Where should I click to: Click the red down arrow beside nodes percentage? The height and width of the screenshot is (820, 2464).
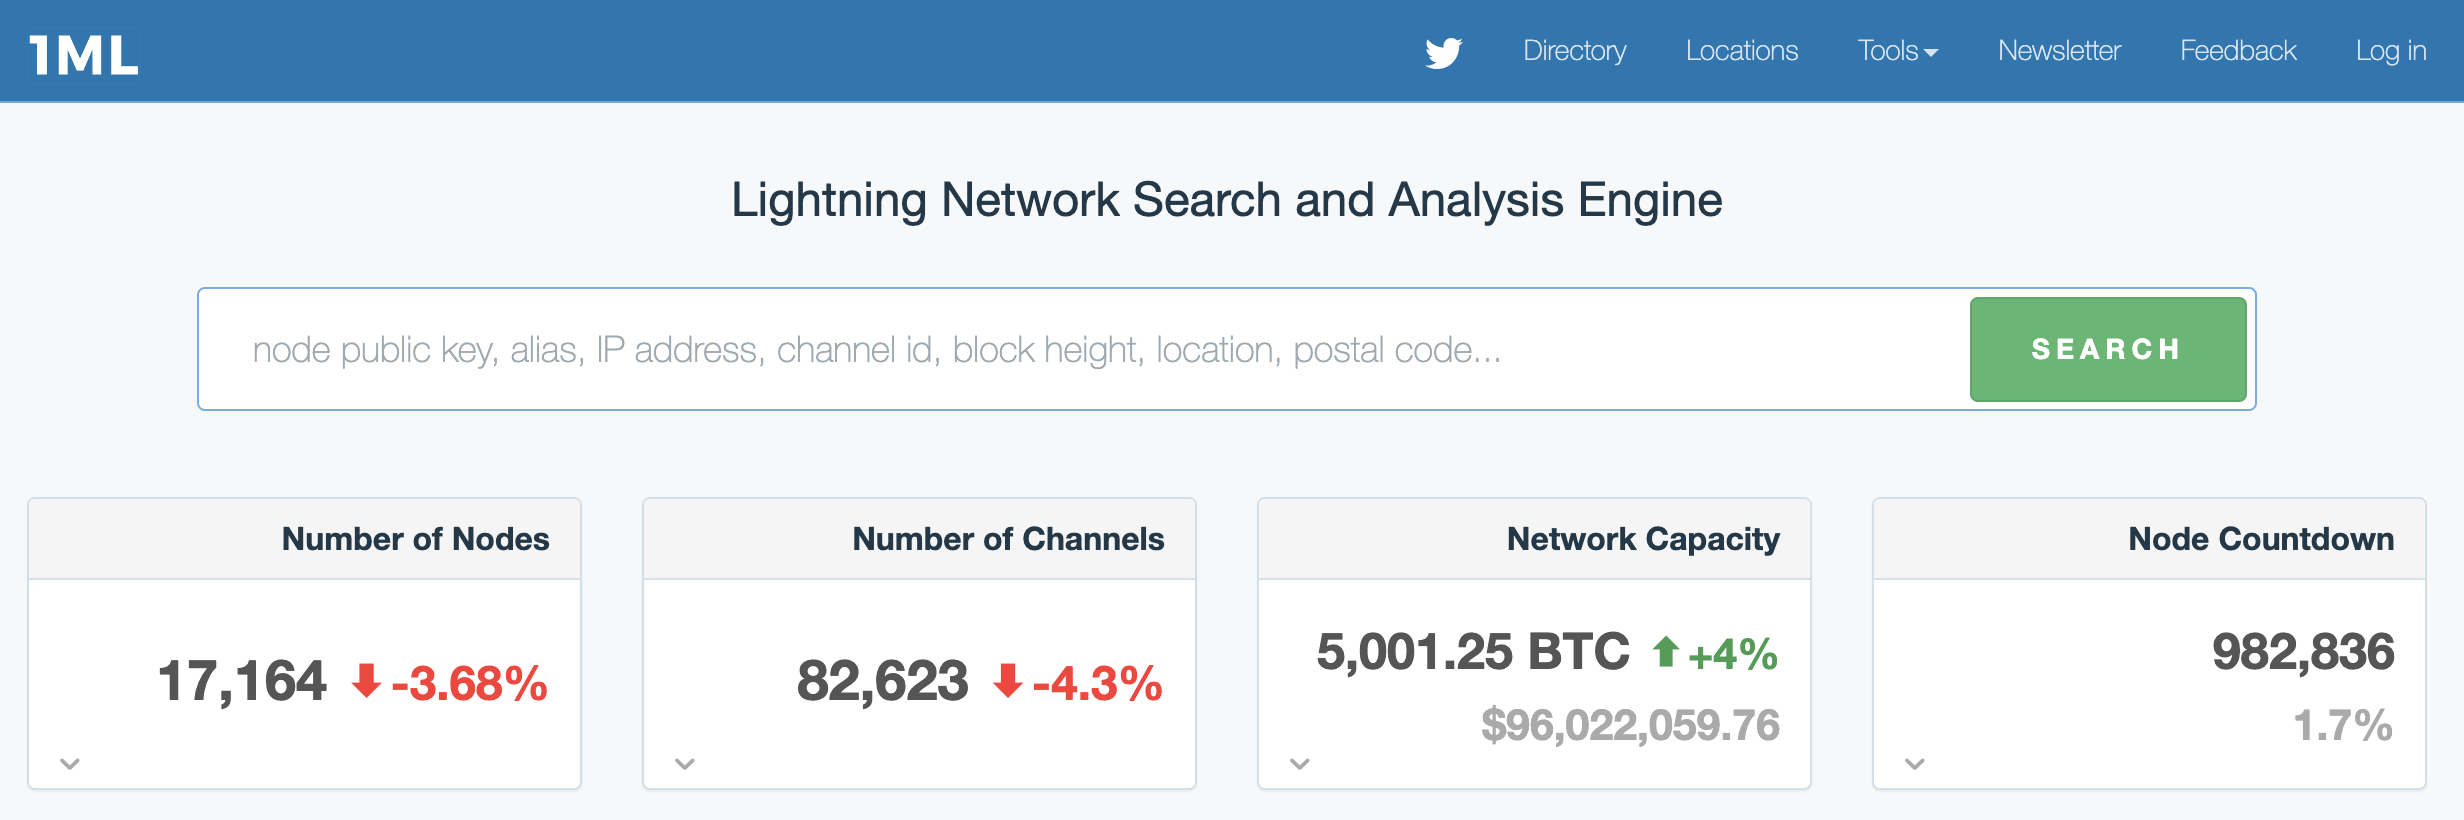(x=367, y=681)
